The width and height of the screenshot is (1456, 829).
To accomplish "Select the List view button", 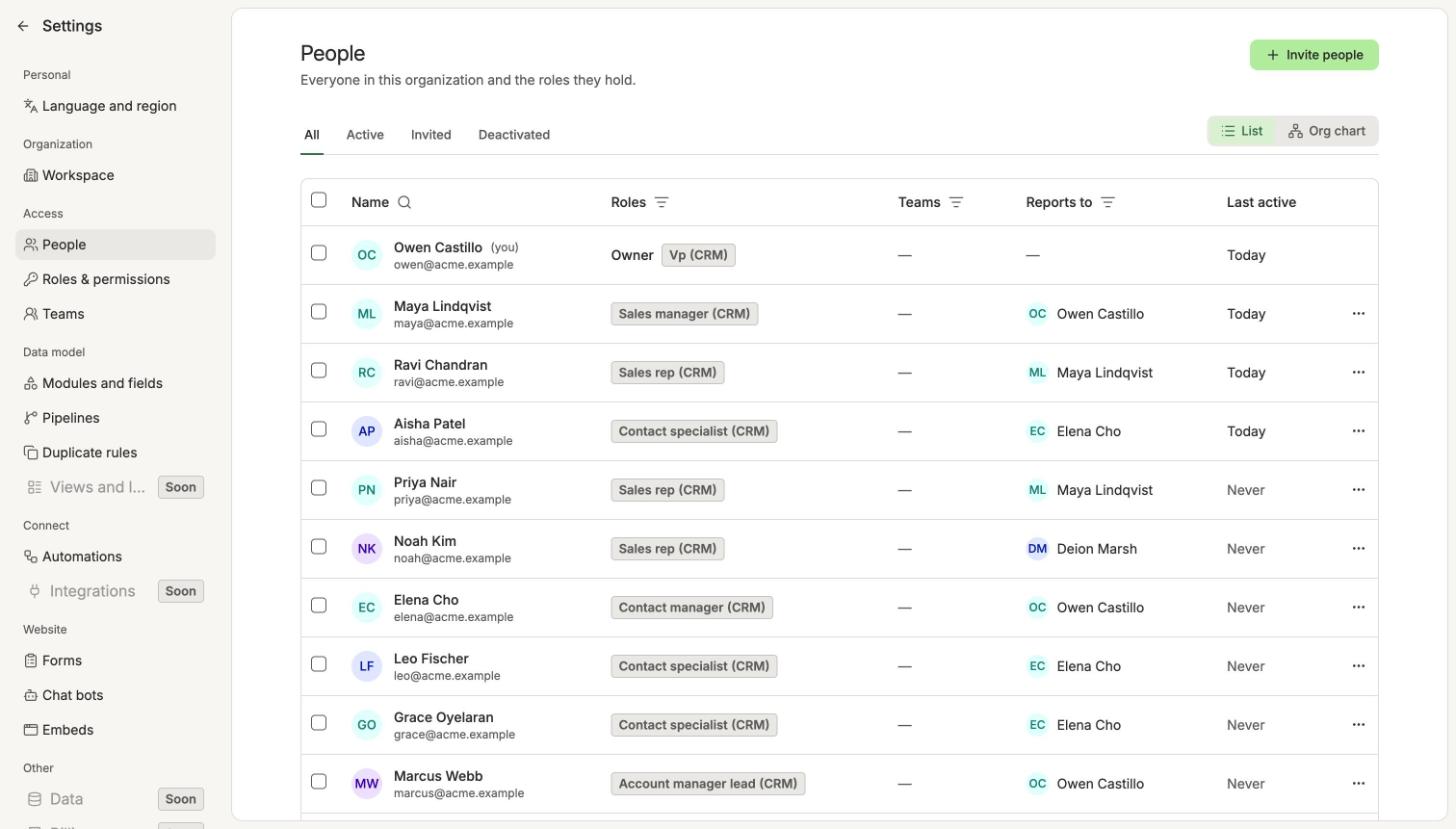I will point(1242,131).
